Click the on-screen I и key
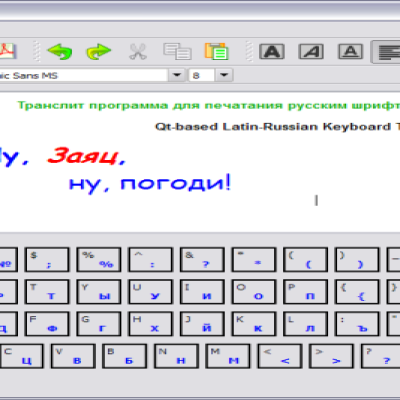Image resolution: width=400 pixels, height=400 pixels. (x=202, y=292)
